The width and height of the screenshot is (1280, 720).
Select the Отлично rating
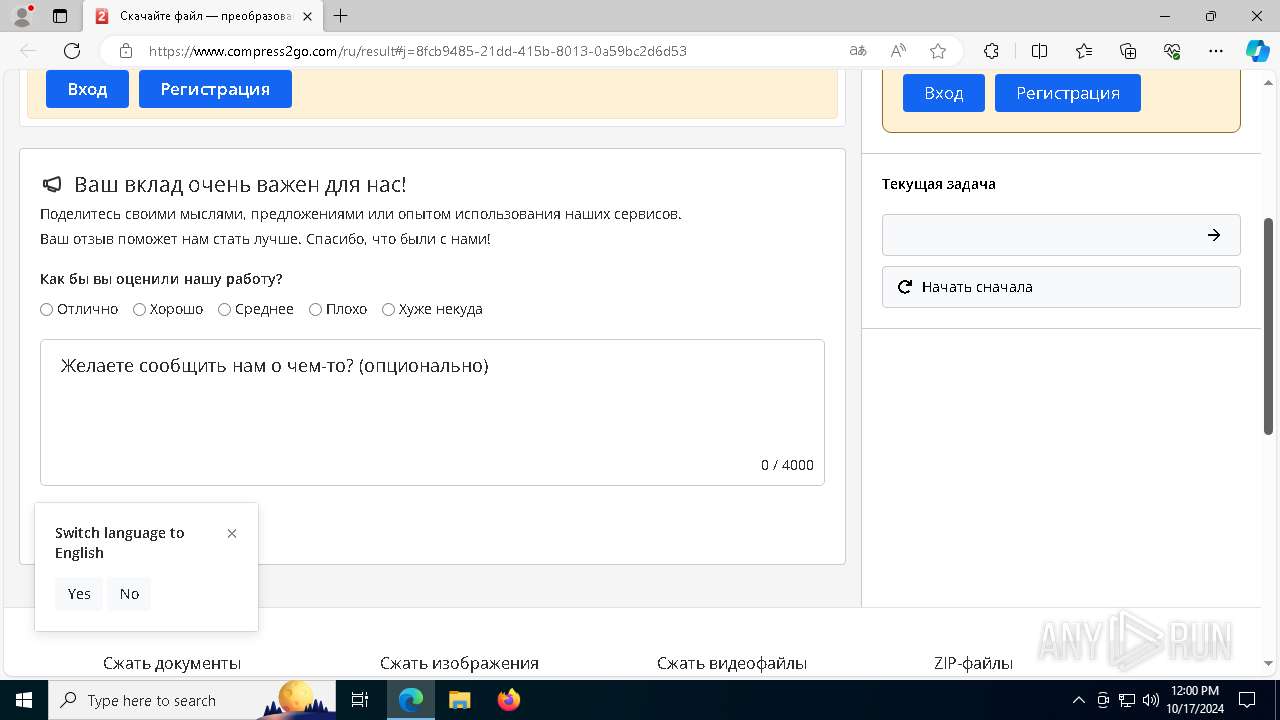click(x=46, y=310)
